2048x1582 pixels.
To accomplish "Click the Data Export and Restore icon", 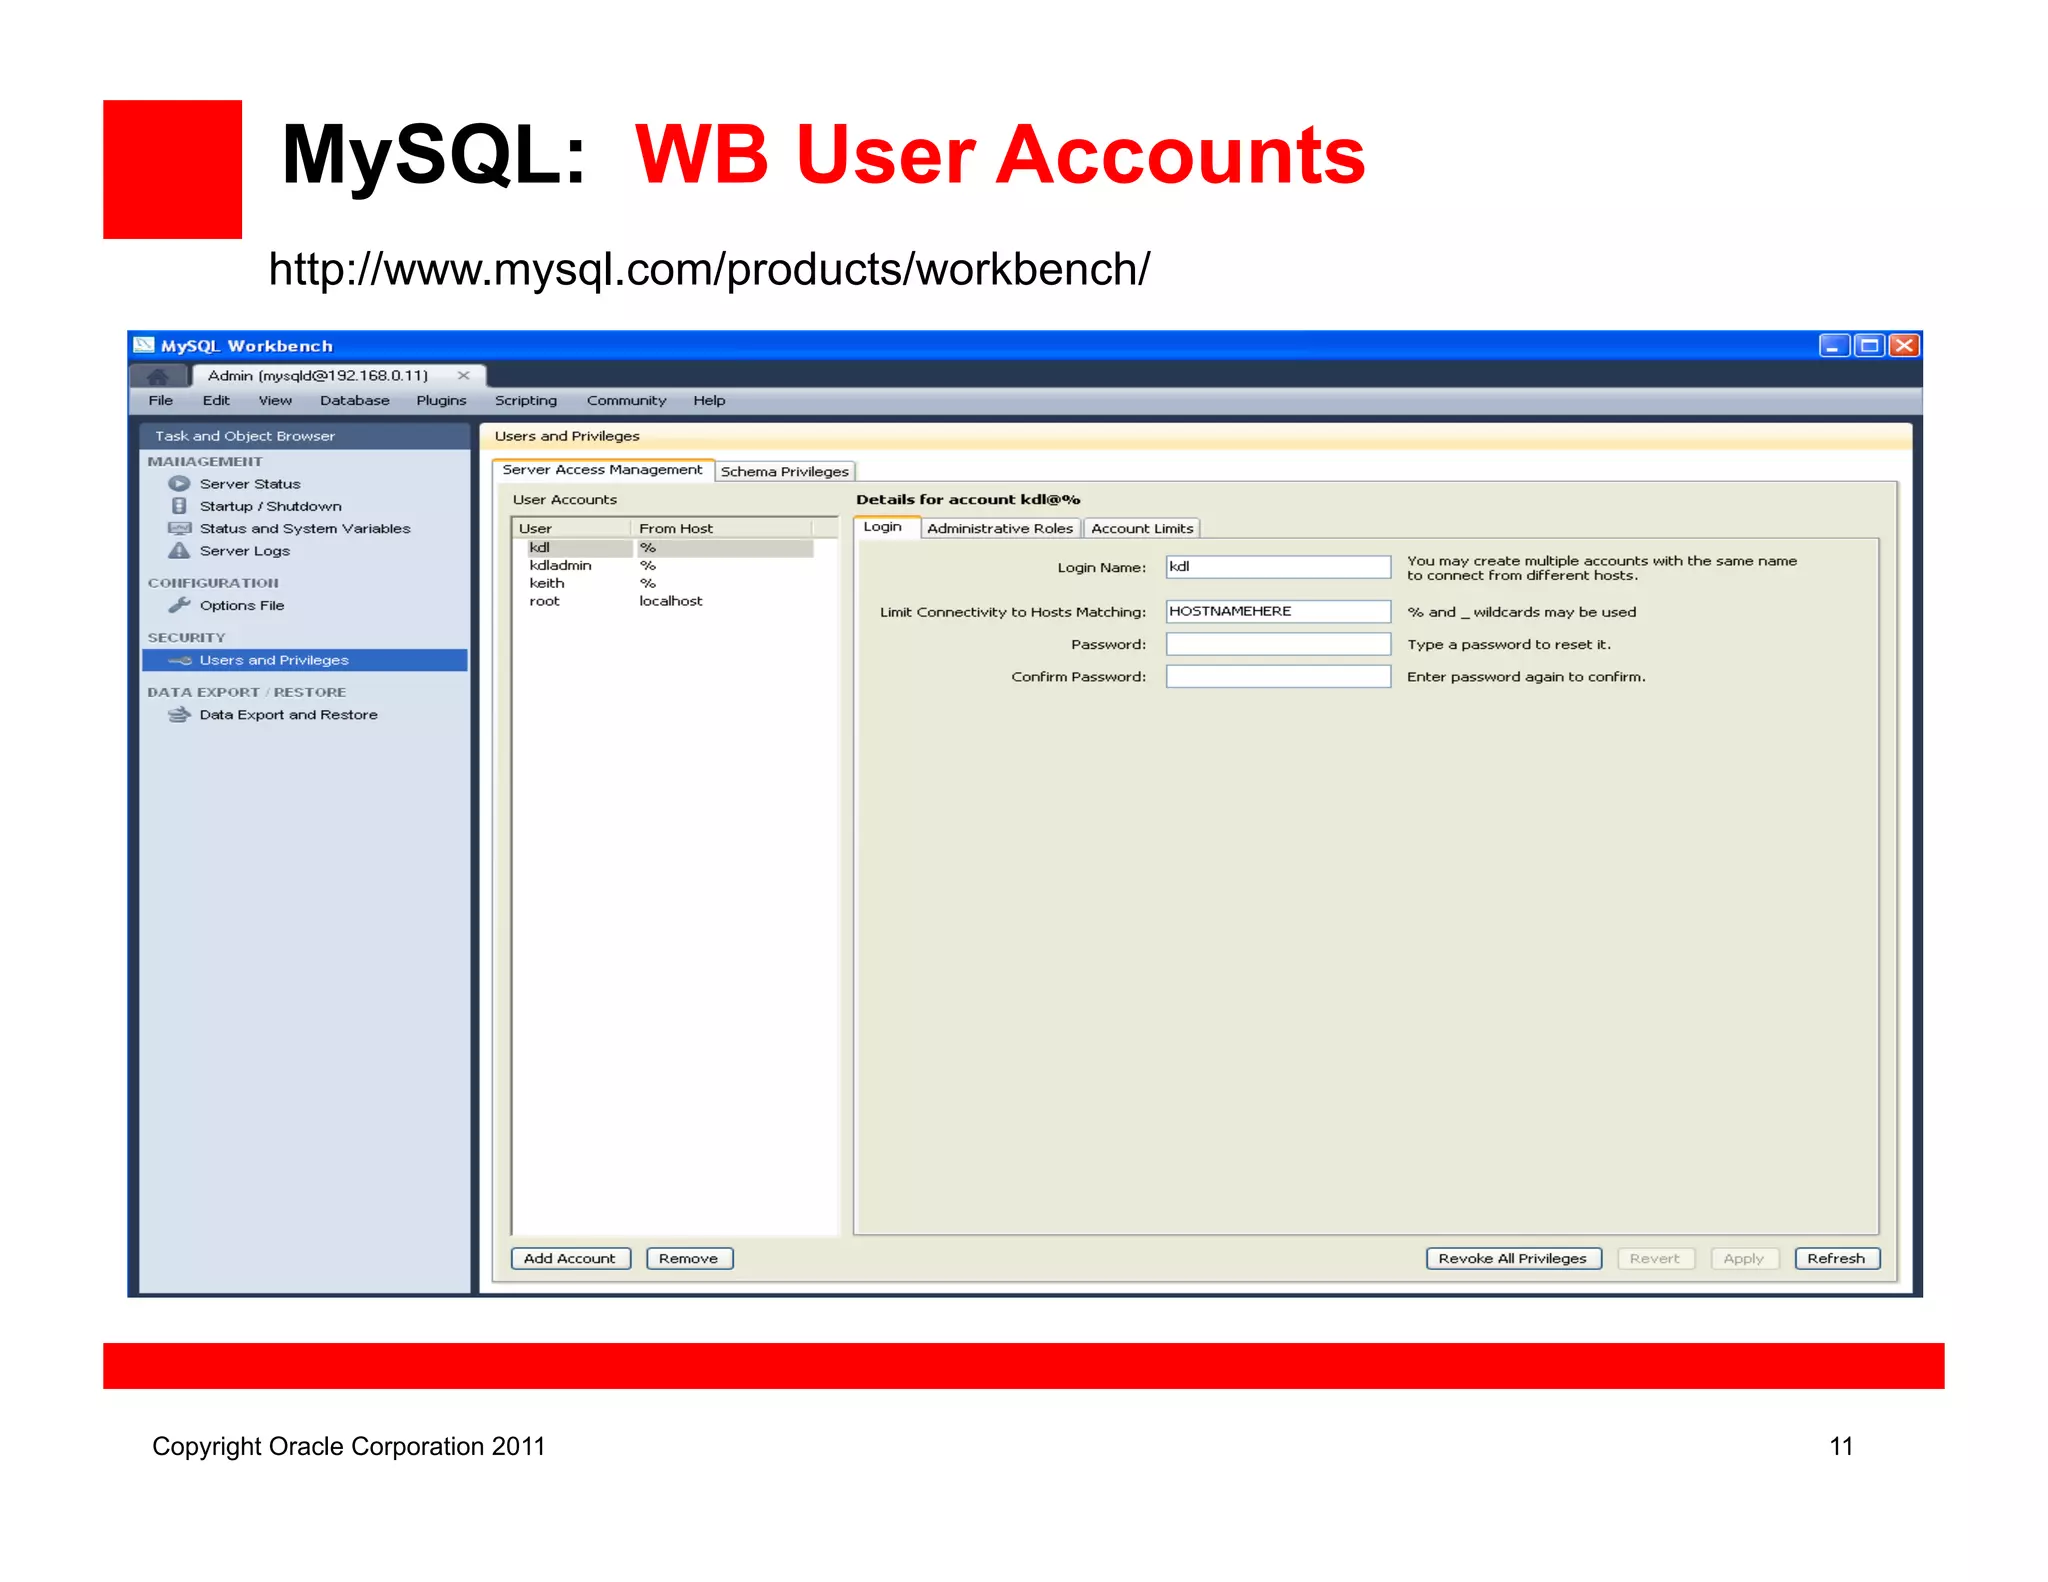I will (179, 715).
